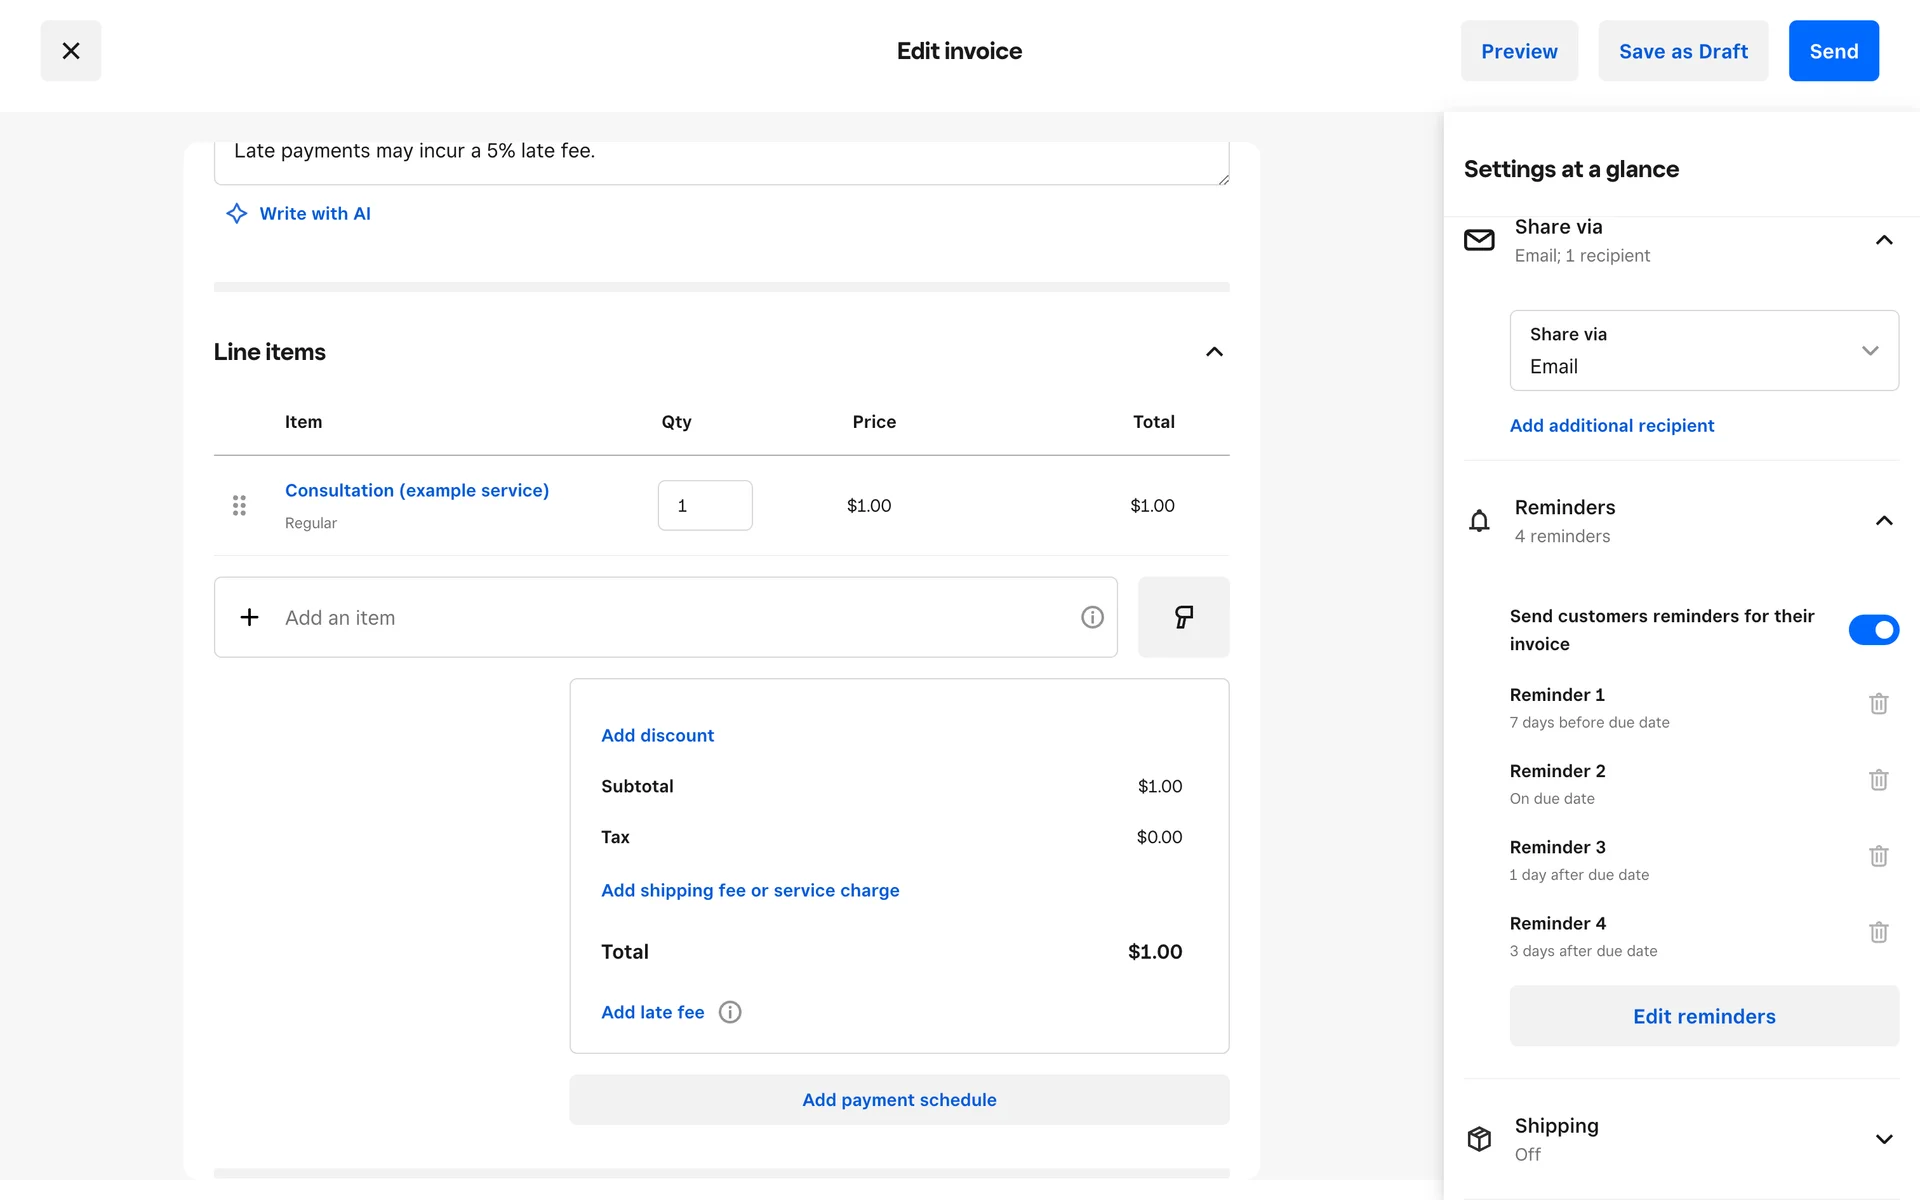
Task: Open Add additional recipient link
Action: click(x=1611, y=426)
